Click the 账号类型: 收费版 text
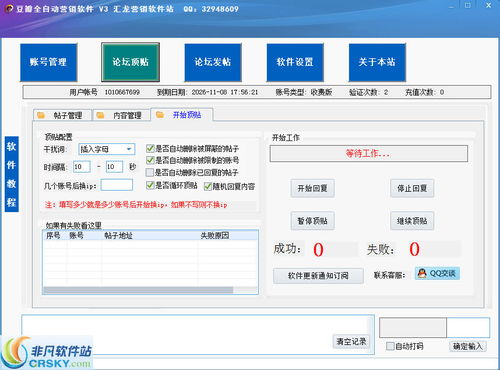Viewport: 500px width, 370px height. pyautogui.click(x=304, y=92)
